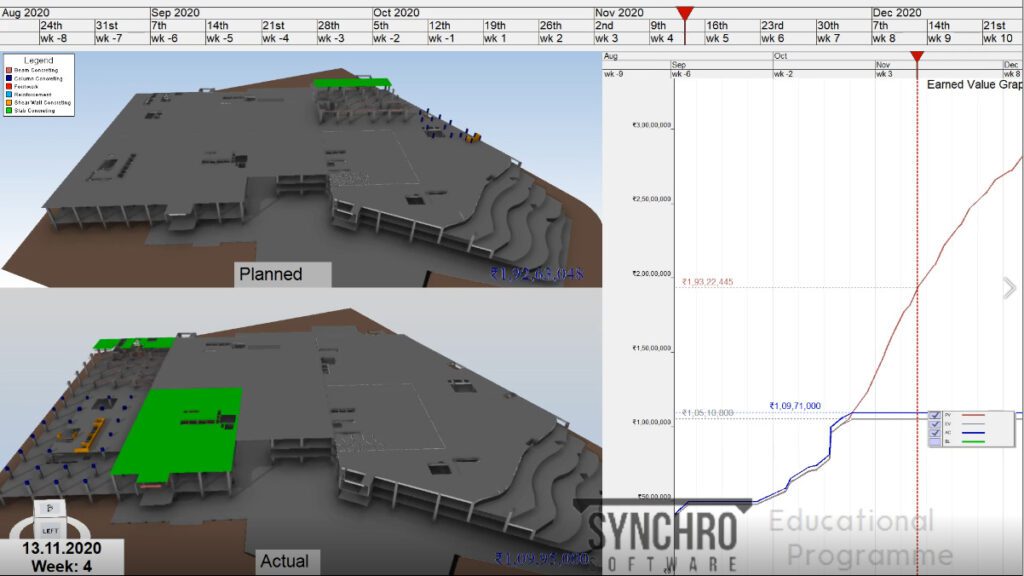Click the green slab in the Actual model
This screenshot has height=576, width=1024.
pos(180,430)
